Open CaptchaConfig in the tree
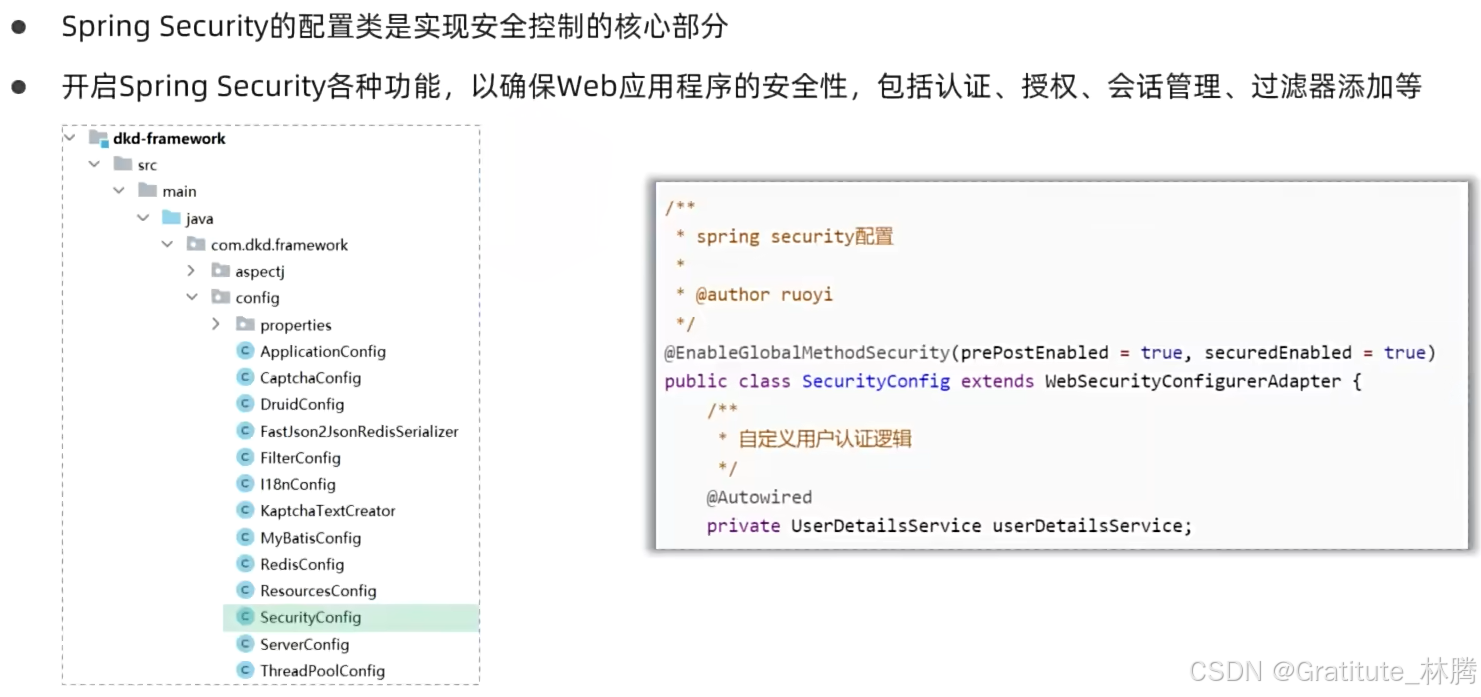 [310, 378]
